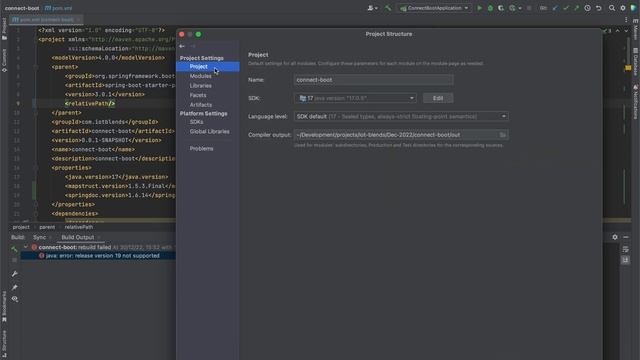640x360 pixels.
Task: Click the java.version property line in editor
Action: click(116, 177)
